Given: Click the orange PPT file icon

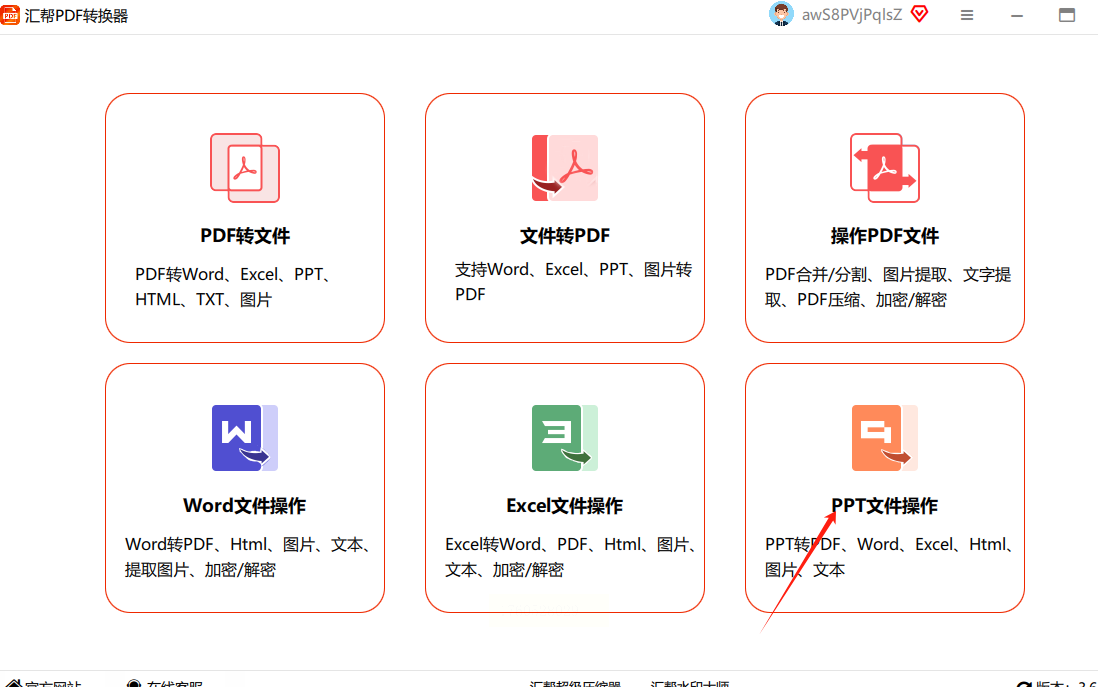Looking at the screenshot, I should coord(884,438).
